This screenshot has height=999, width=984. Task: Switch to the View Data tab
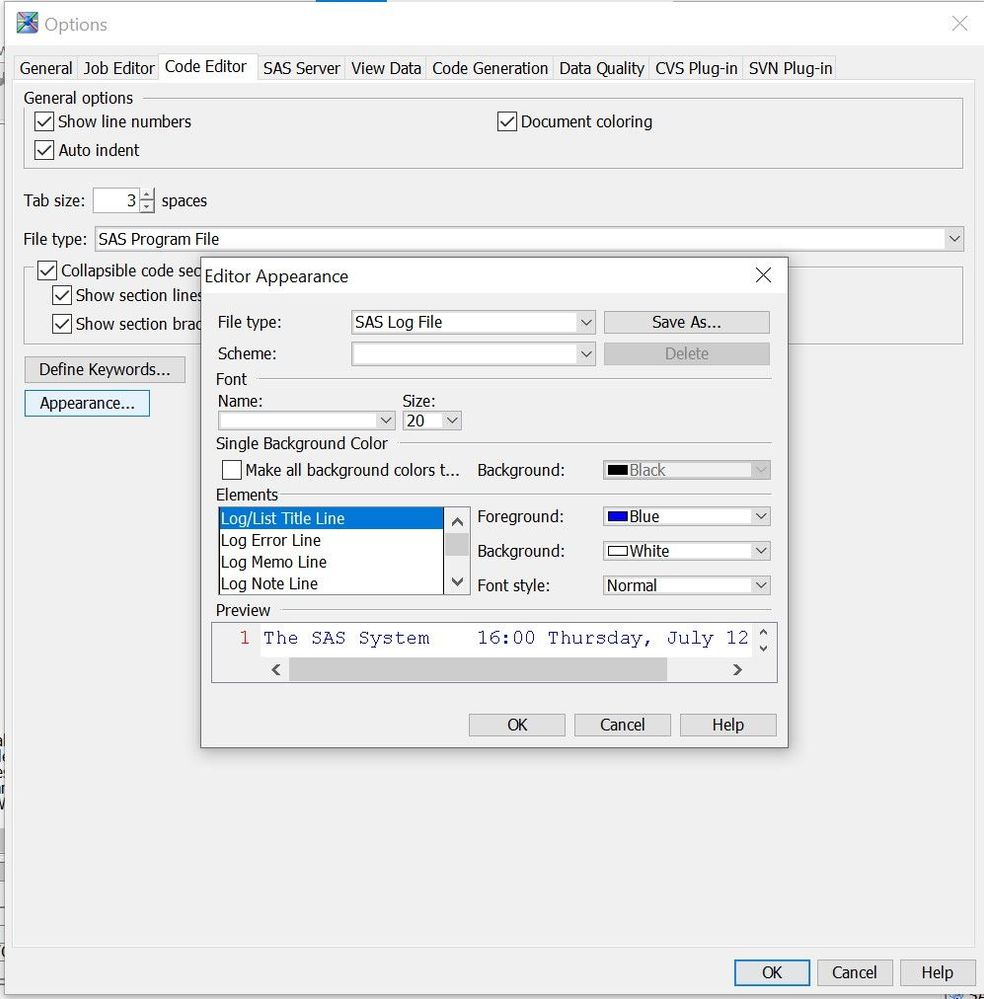(386, 68)
